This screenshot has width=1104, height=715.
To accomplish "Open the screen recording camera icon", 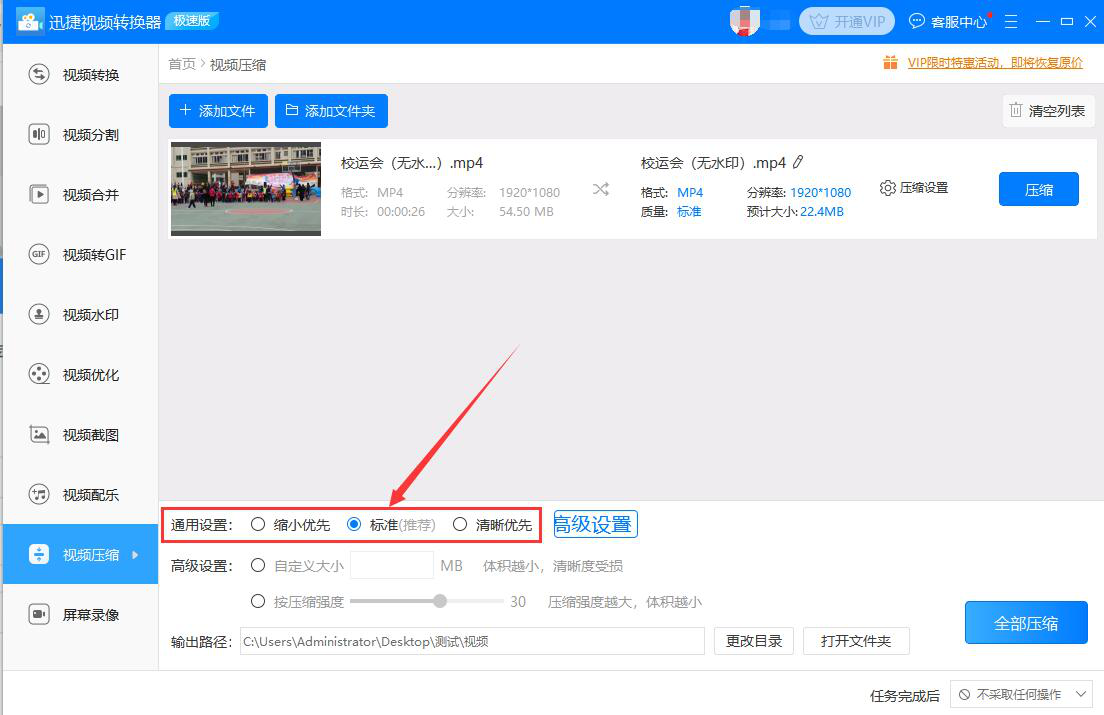I will click(x=39, y=615).
